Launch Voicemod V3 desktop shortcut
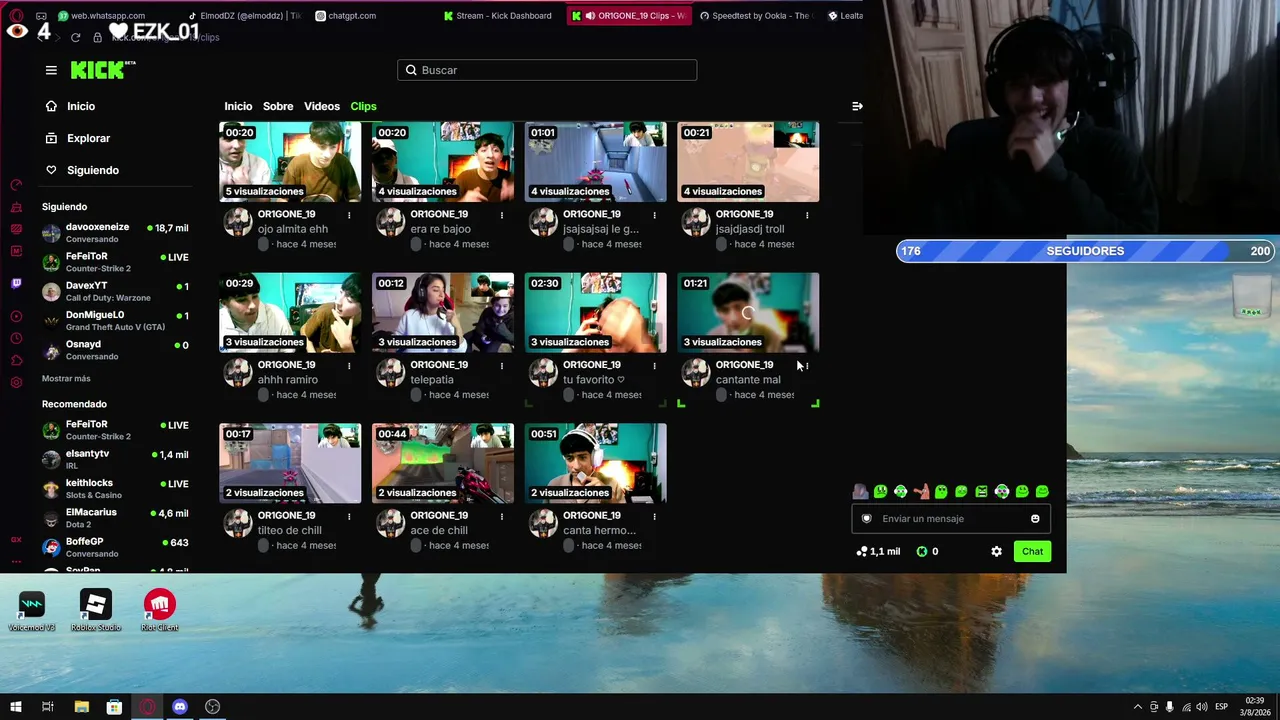The width and height of the screenshot is (1280, 720). [32, 611]
